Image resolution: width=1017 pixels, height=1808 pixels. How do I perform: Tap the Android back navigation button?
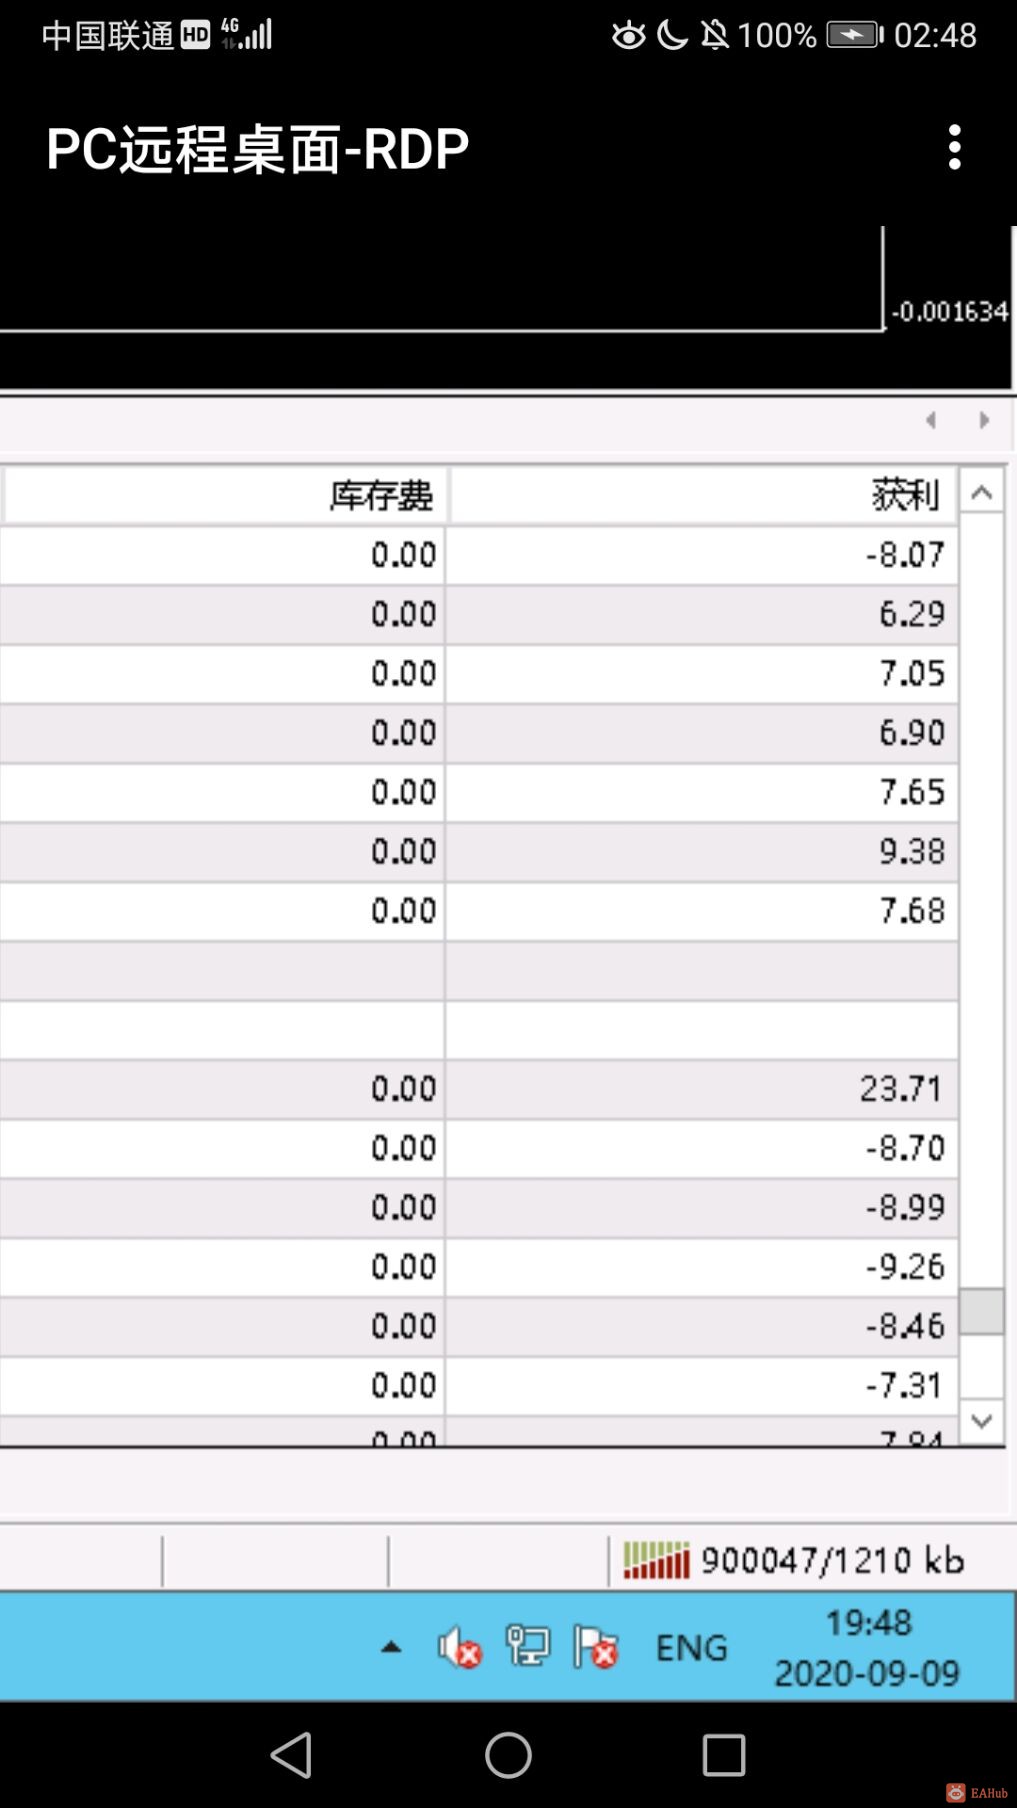pyautogui.click(x=291, y=1755)
